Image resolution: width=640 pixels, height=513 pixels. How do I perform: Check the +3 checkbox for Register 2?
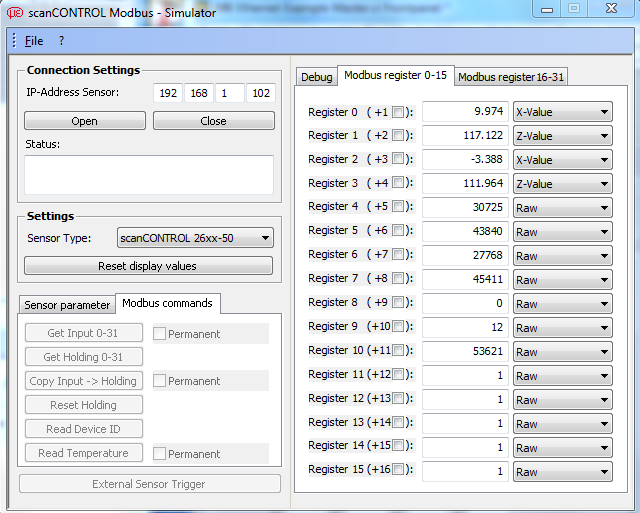pyautogui.click(x=398, y=158)
